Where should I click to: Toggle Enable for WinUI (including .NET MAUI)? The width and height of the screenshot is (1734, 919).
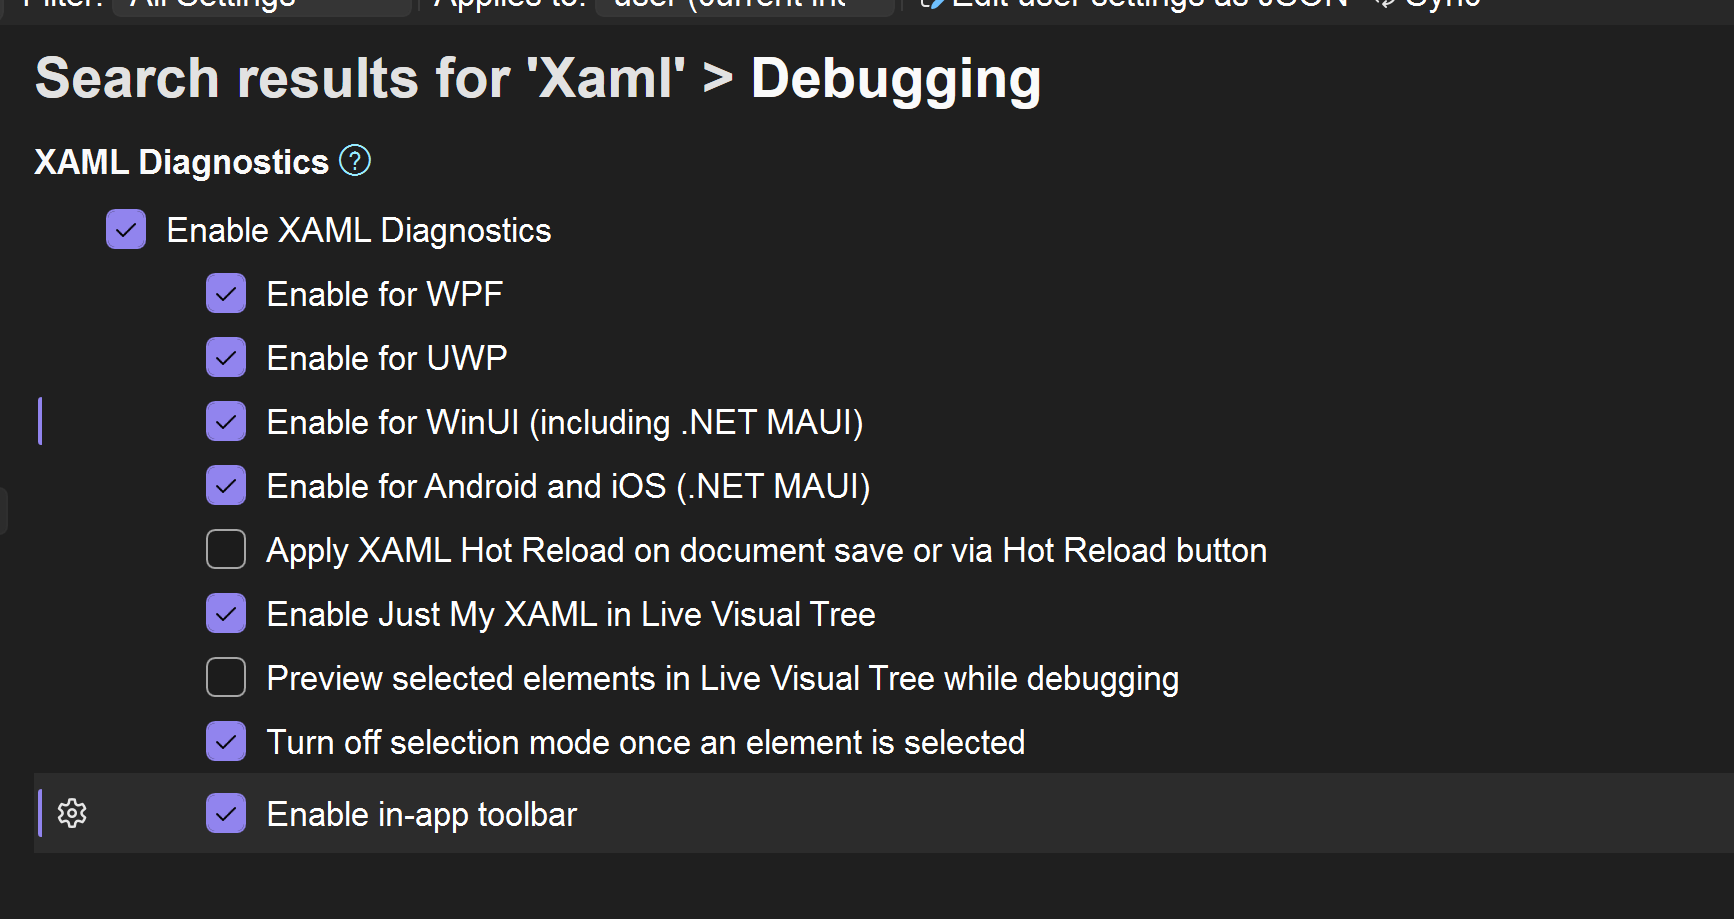coord(226,421)
